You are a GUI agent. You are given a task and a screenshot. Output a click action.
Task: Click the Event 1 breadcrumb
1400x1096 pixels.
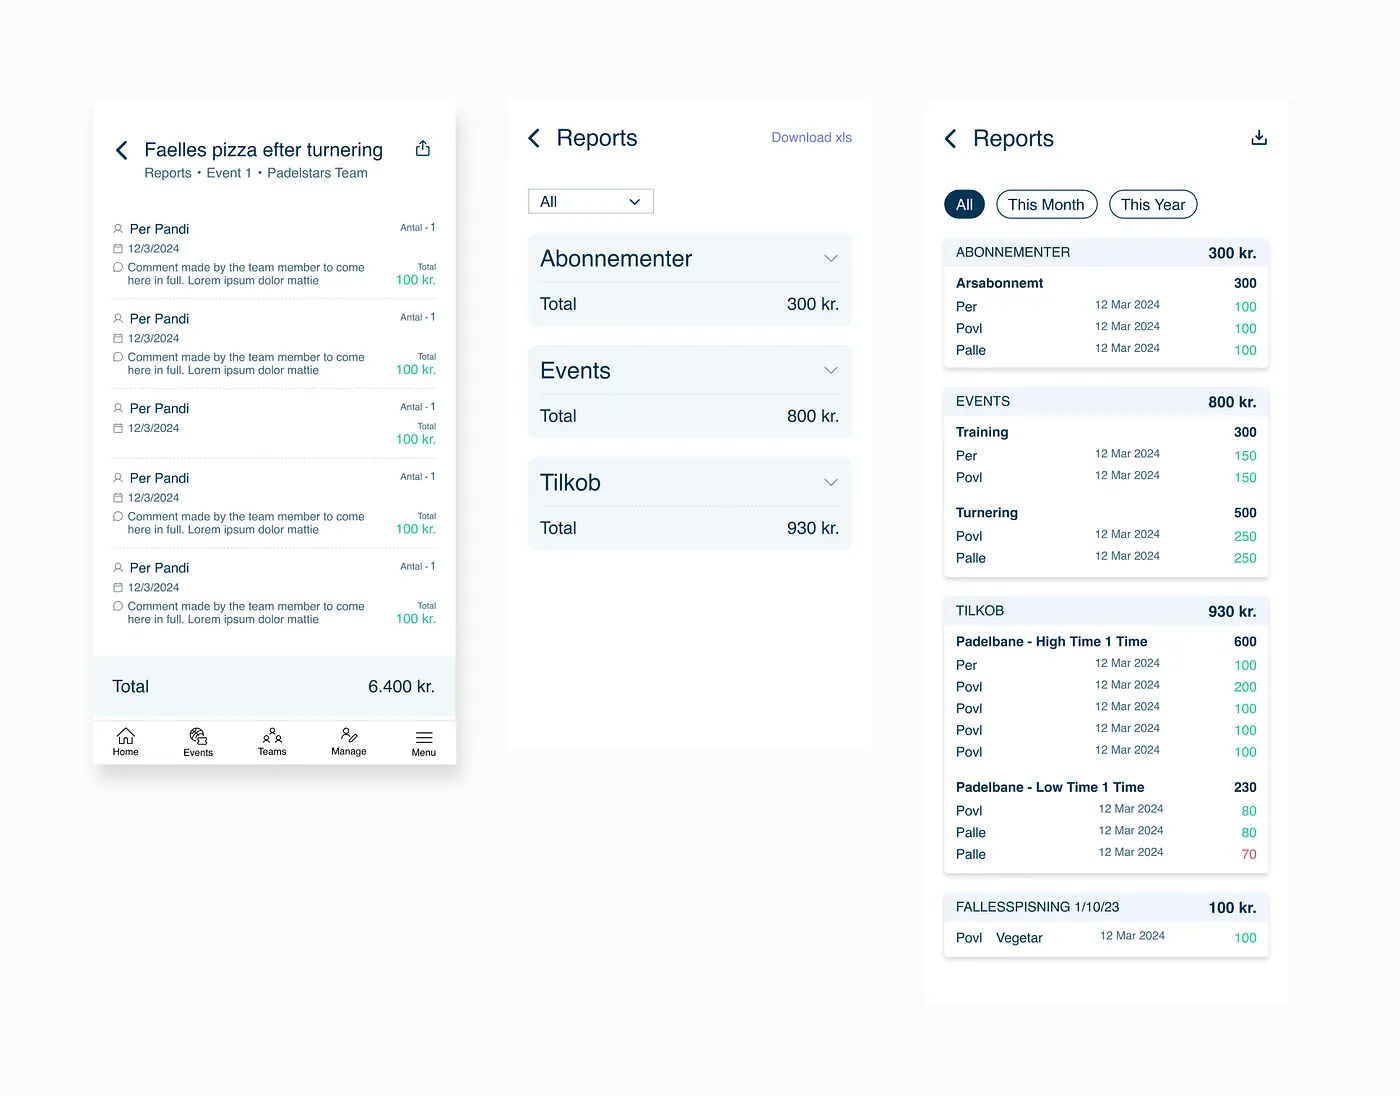pos(229,173)
